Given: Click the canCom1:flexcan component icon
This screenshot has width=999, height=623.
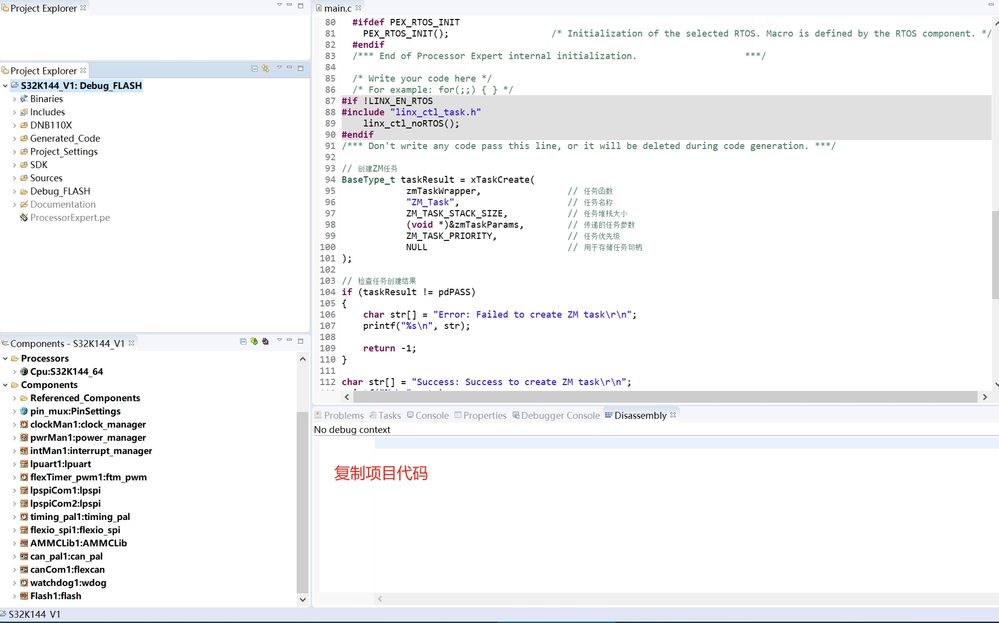Looking at the screenshot, I should [x=24, y=569].
